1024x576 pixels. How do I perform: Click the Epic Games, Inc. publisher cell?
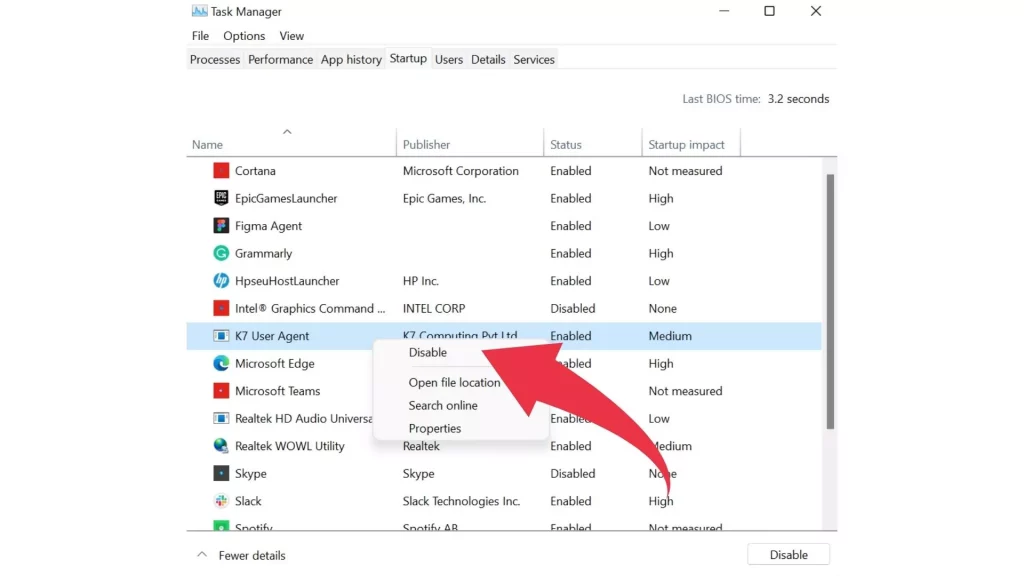pyautogui.click(x=444, y=199)
